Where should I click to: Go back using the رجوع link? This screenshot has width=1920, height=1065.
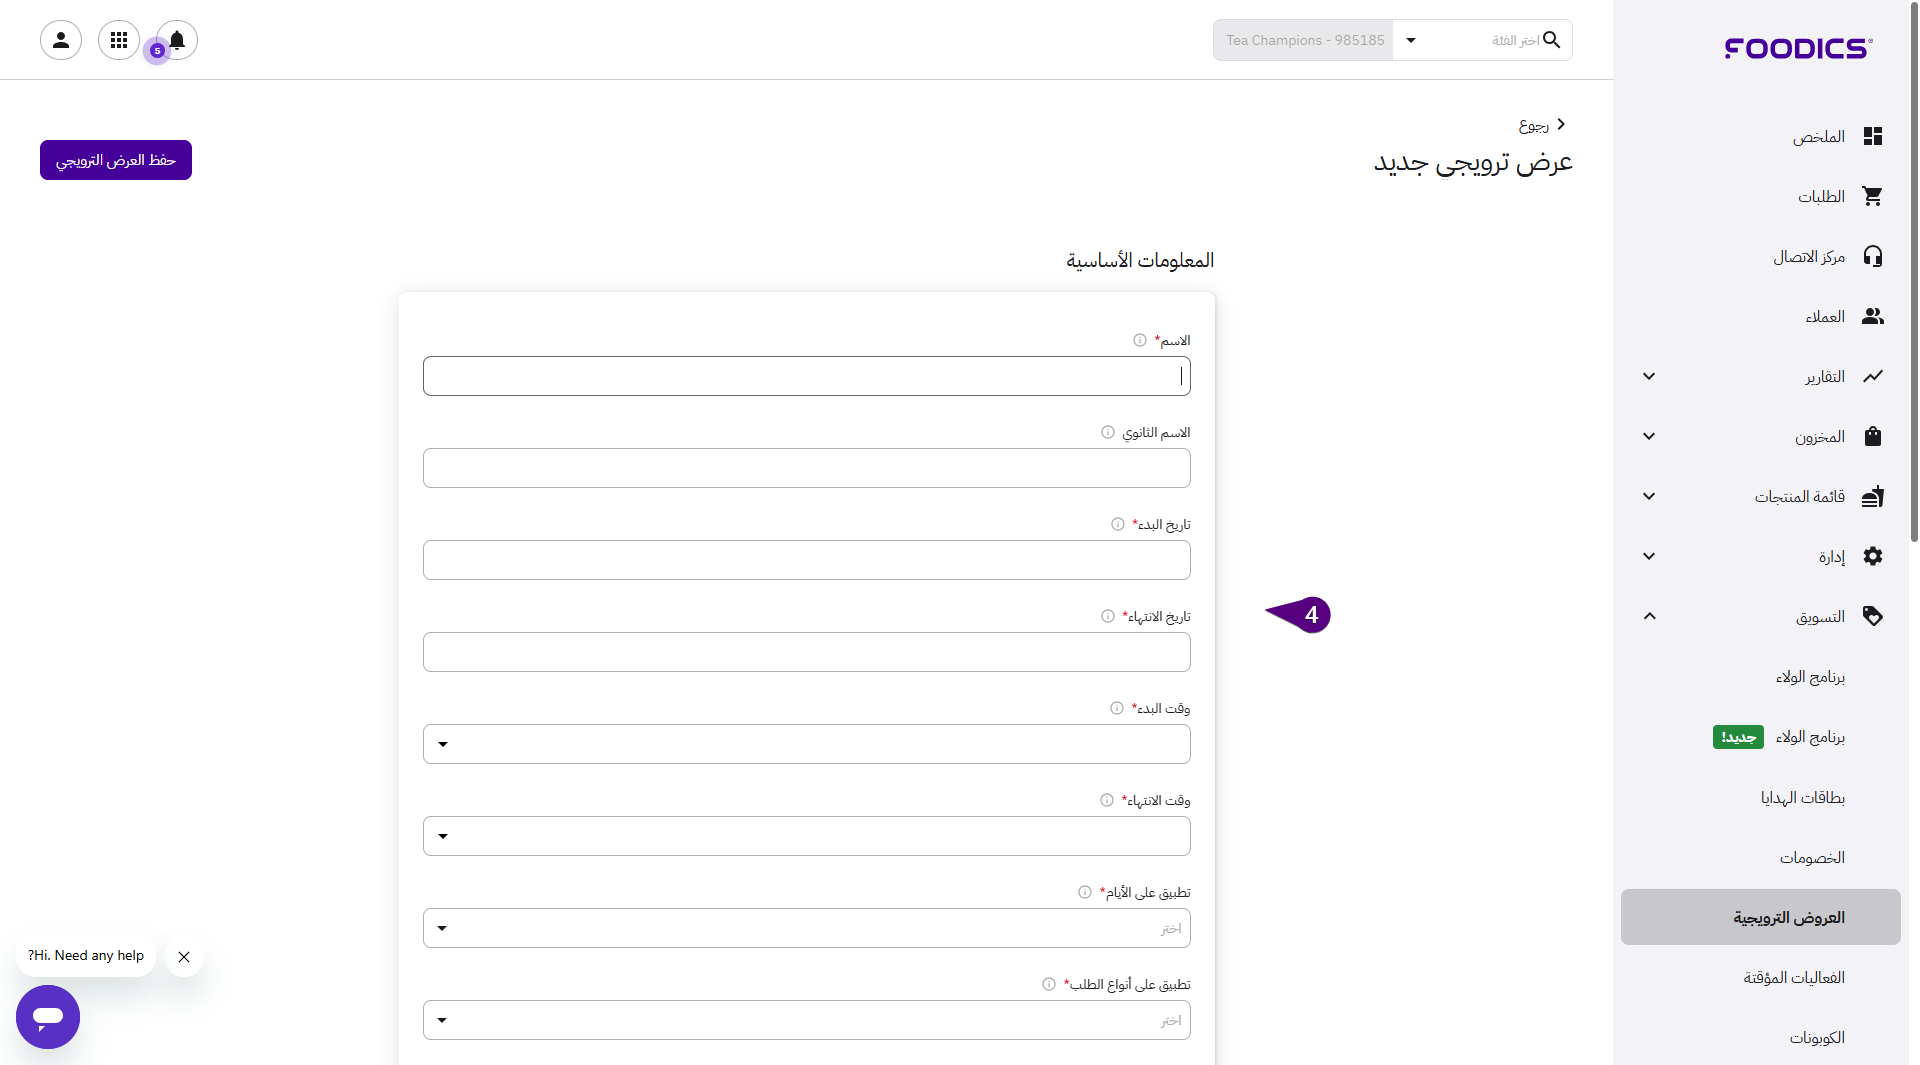click(1541, 124)
